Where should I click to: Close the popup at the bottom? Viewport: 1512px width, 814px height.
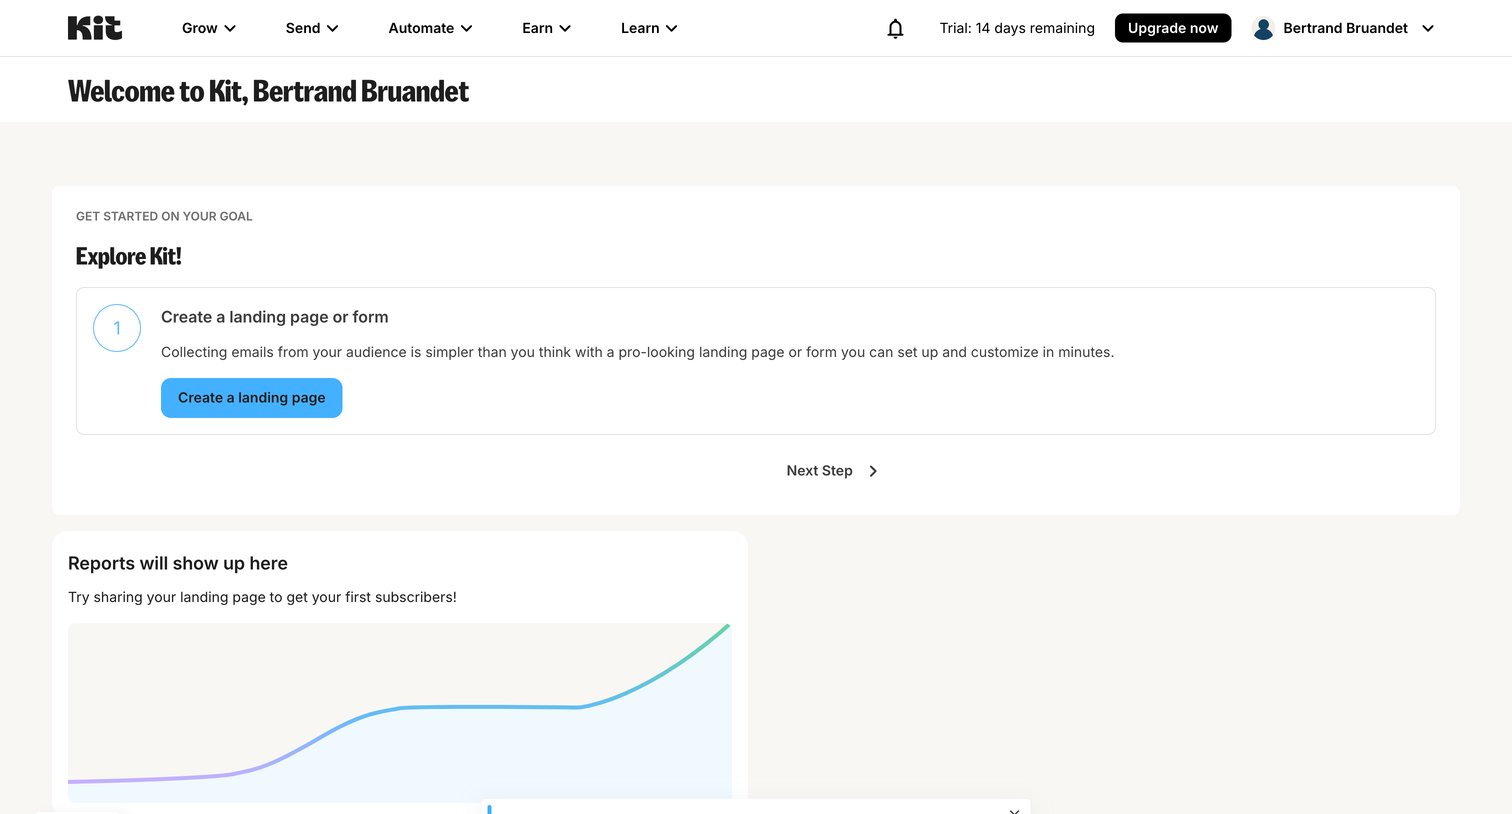(1014, 810)
